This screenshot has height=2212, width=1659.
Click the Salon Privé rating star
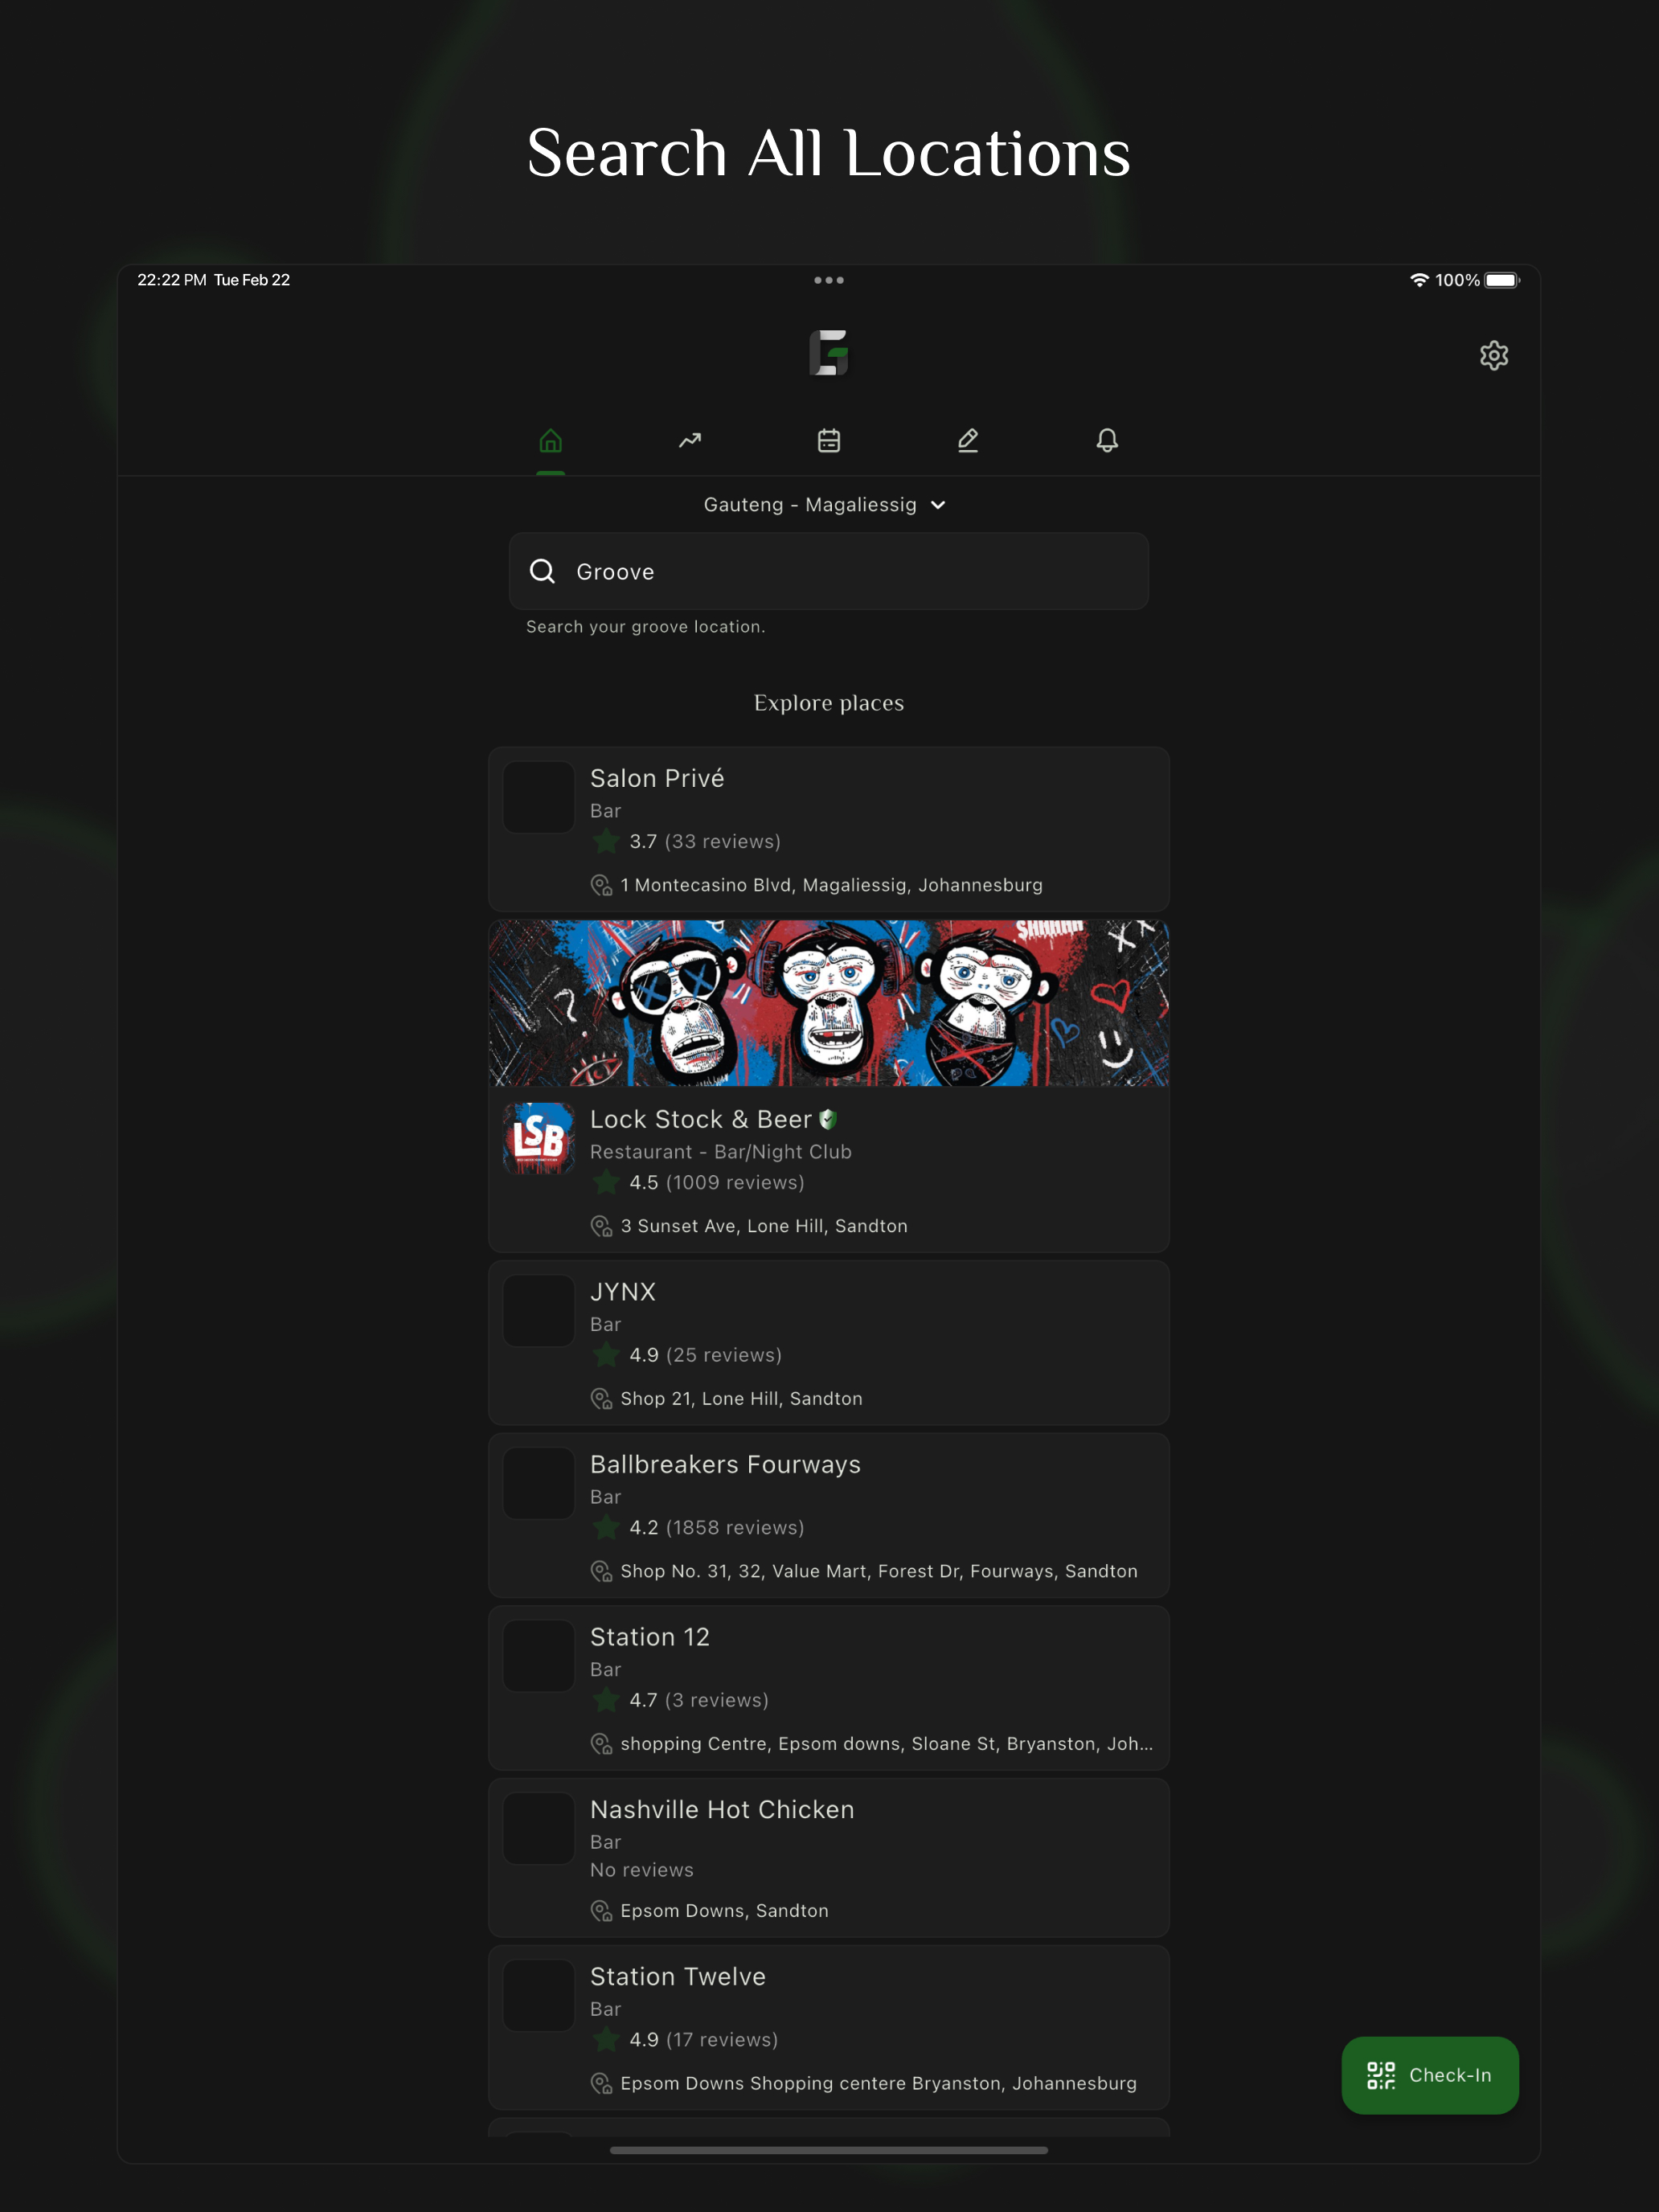(606, 841)
